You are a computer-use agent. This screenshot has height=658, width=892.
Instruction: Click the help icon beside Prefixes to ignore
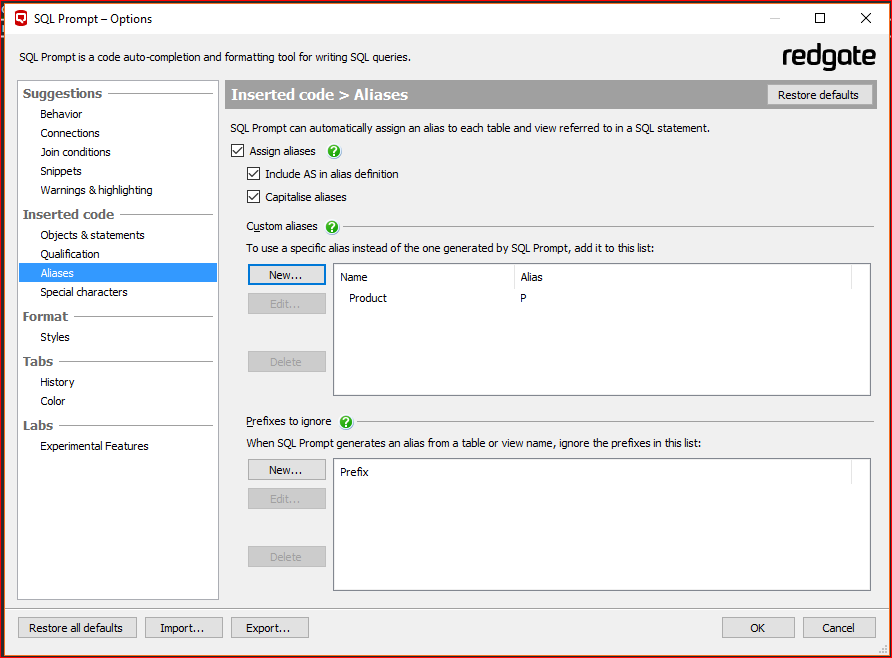[x=346, y=422]
